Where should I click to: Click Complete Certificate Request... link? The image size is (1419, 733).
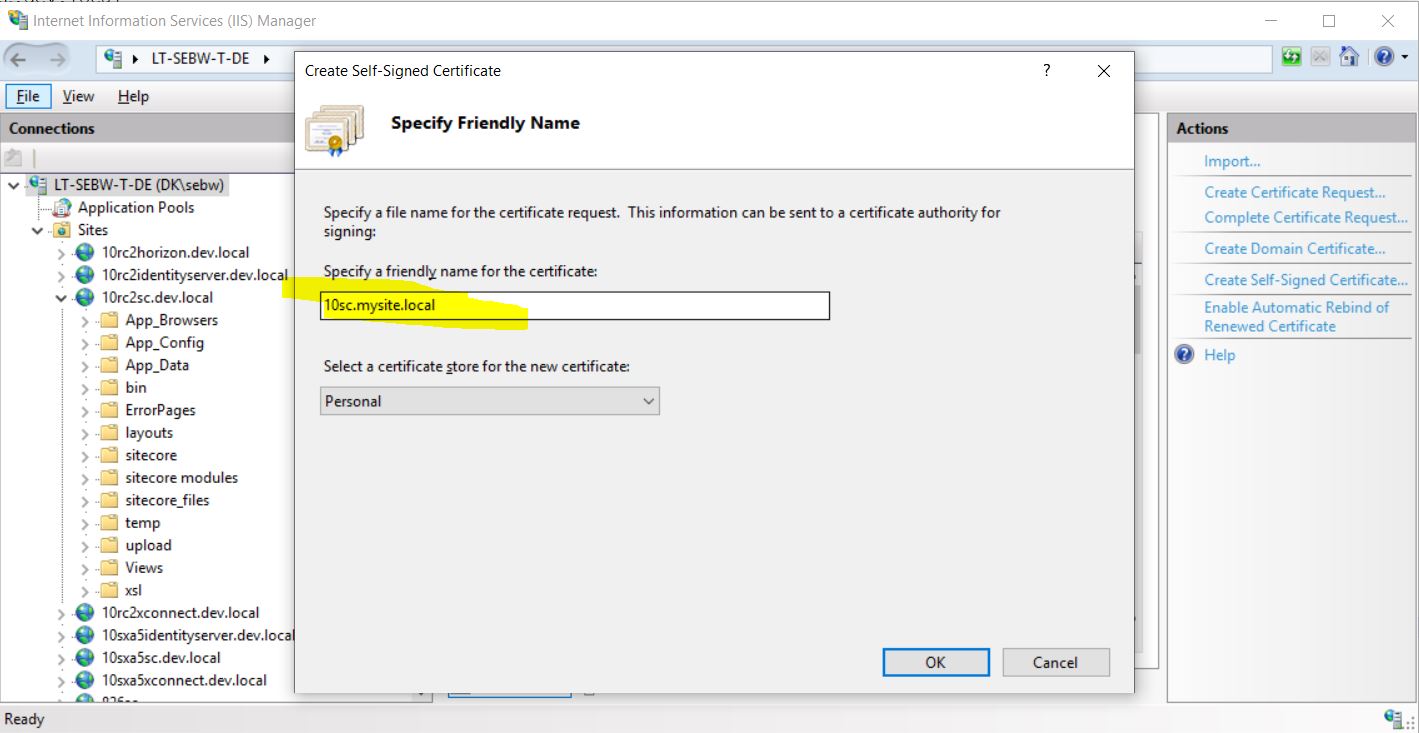[1306, 217]
